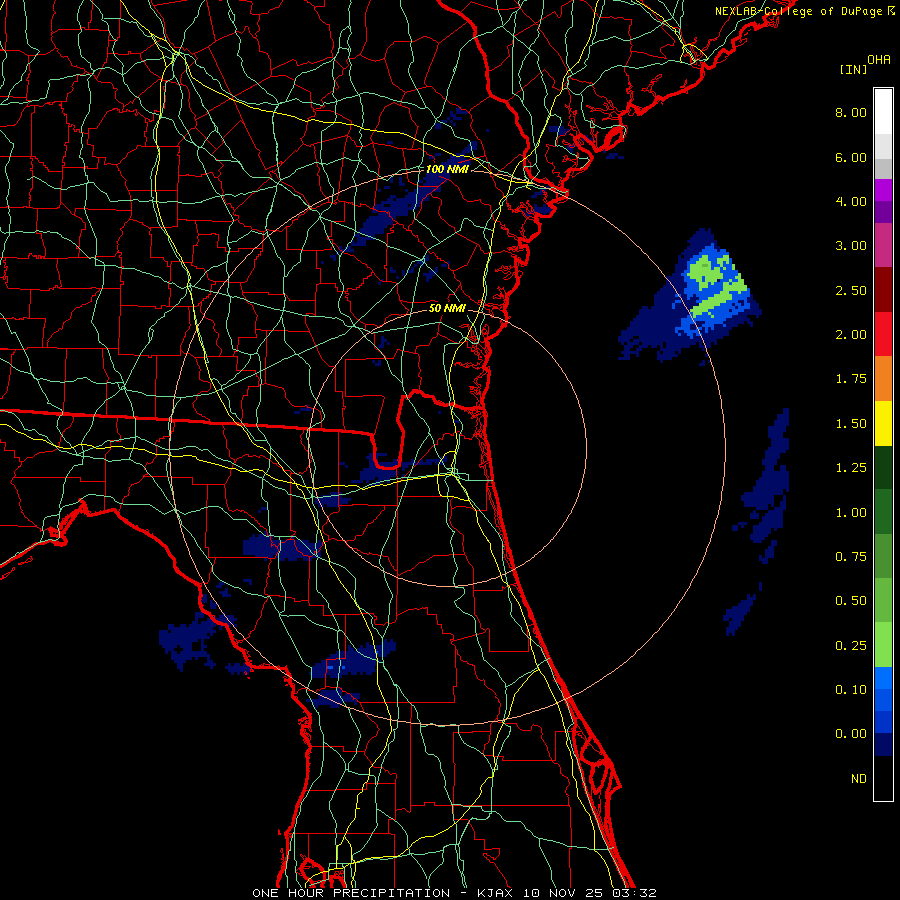
Task: Click the 0.10 legend value
Action: pyautogui.click(x=851, y=690)
